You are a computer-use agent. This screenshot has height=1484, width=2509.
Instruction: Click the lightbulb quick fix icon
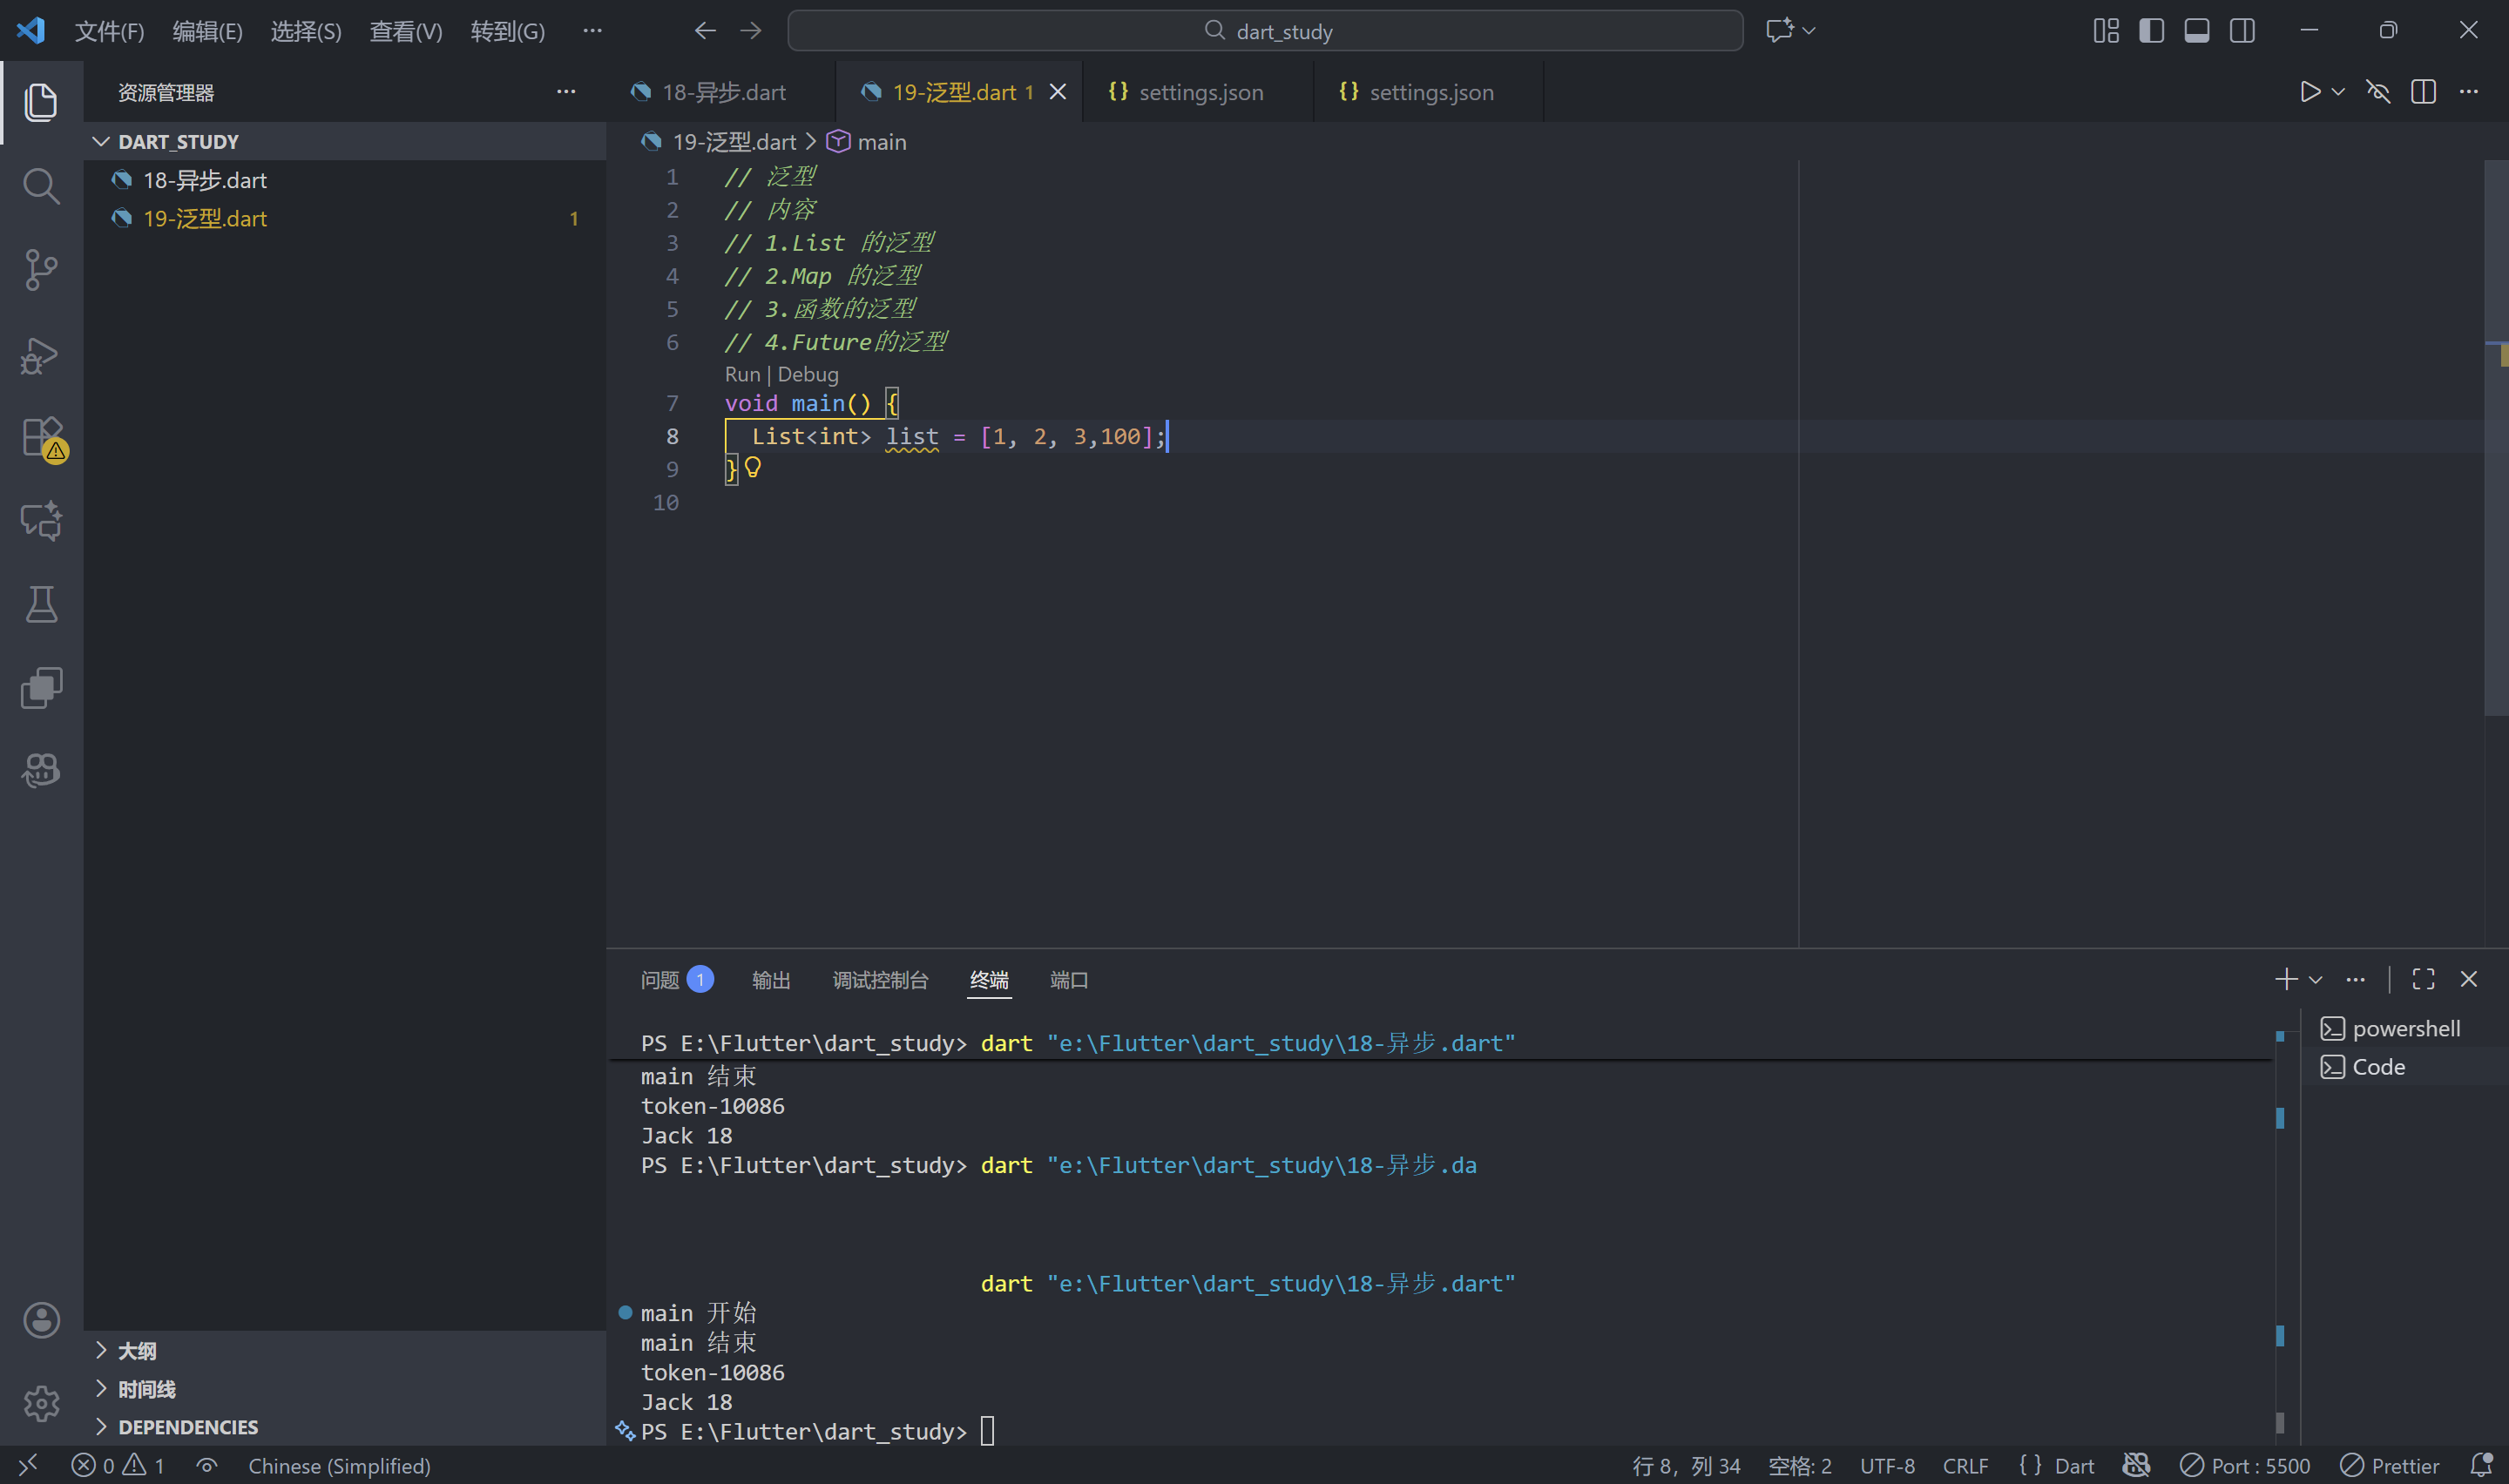pos(753,467)
